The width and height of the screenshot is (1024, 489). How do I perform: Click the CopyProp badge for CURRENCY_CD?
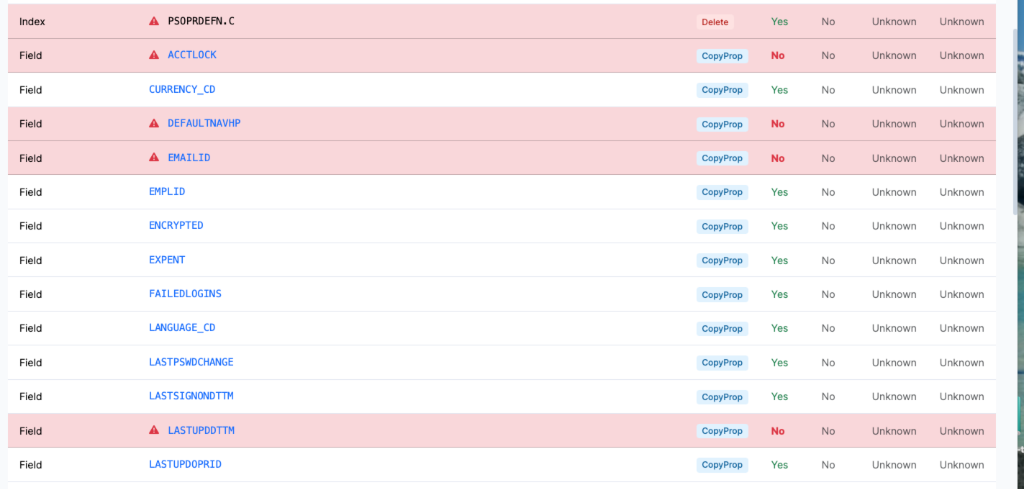coord(722,90)
